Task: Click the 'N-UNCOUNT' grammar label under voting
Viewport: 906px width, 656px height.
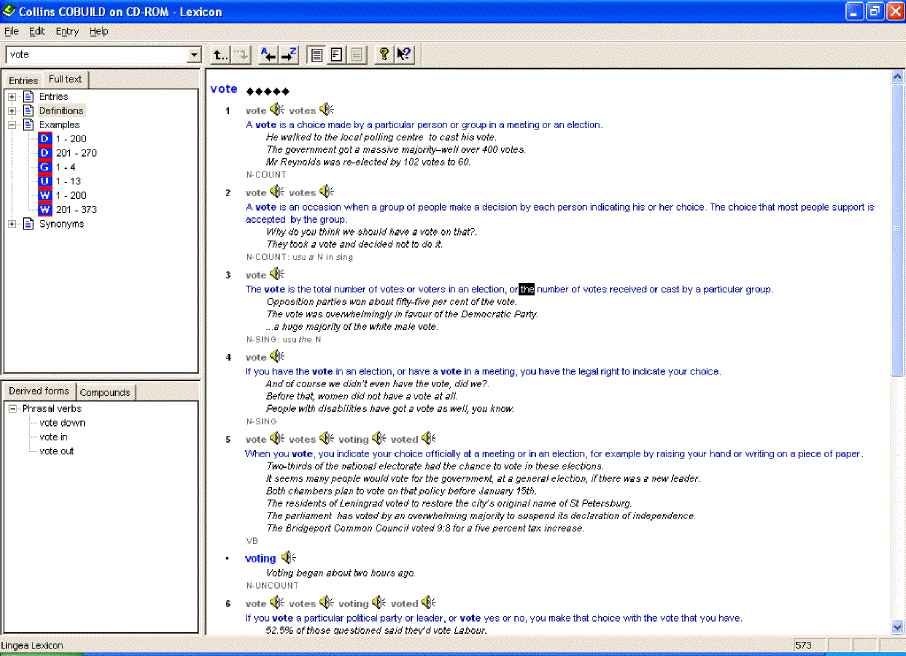Action: [x=272, y=585]
